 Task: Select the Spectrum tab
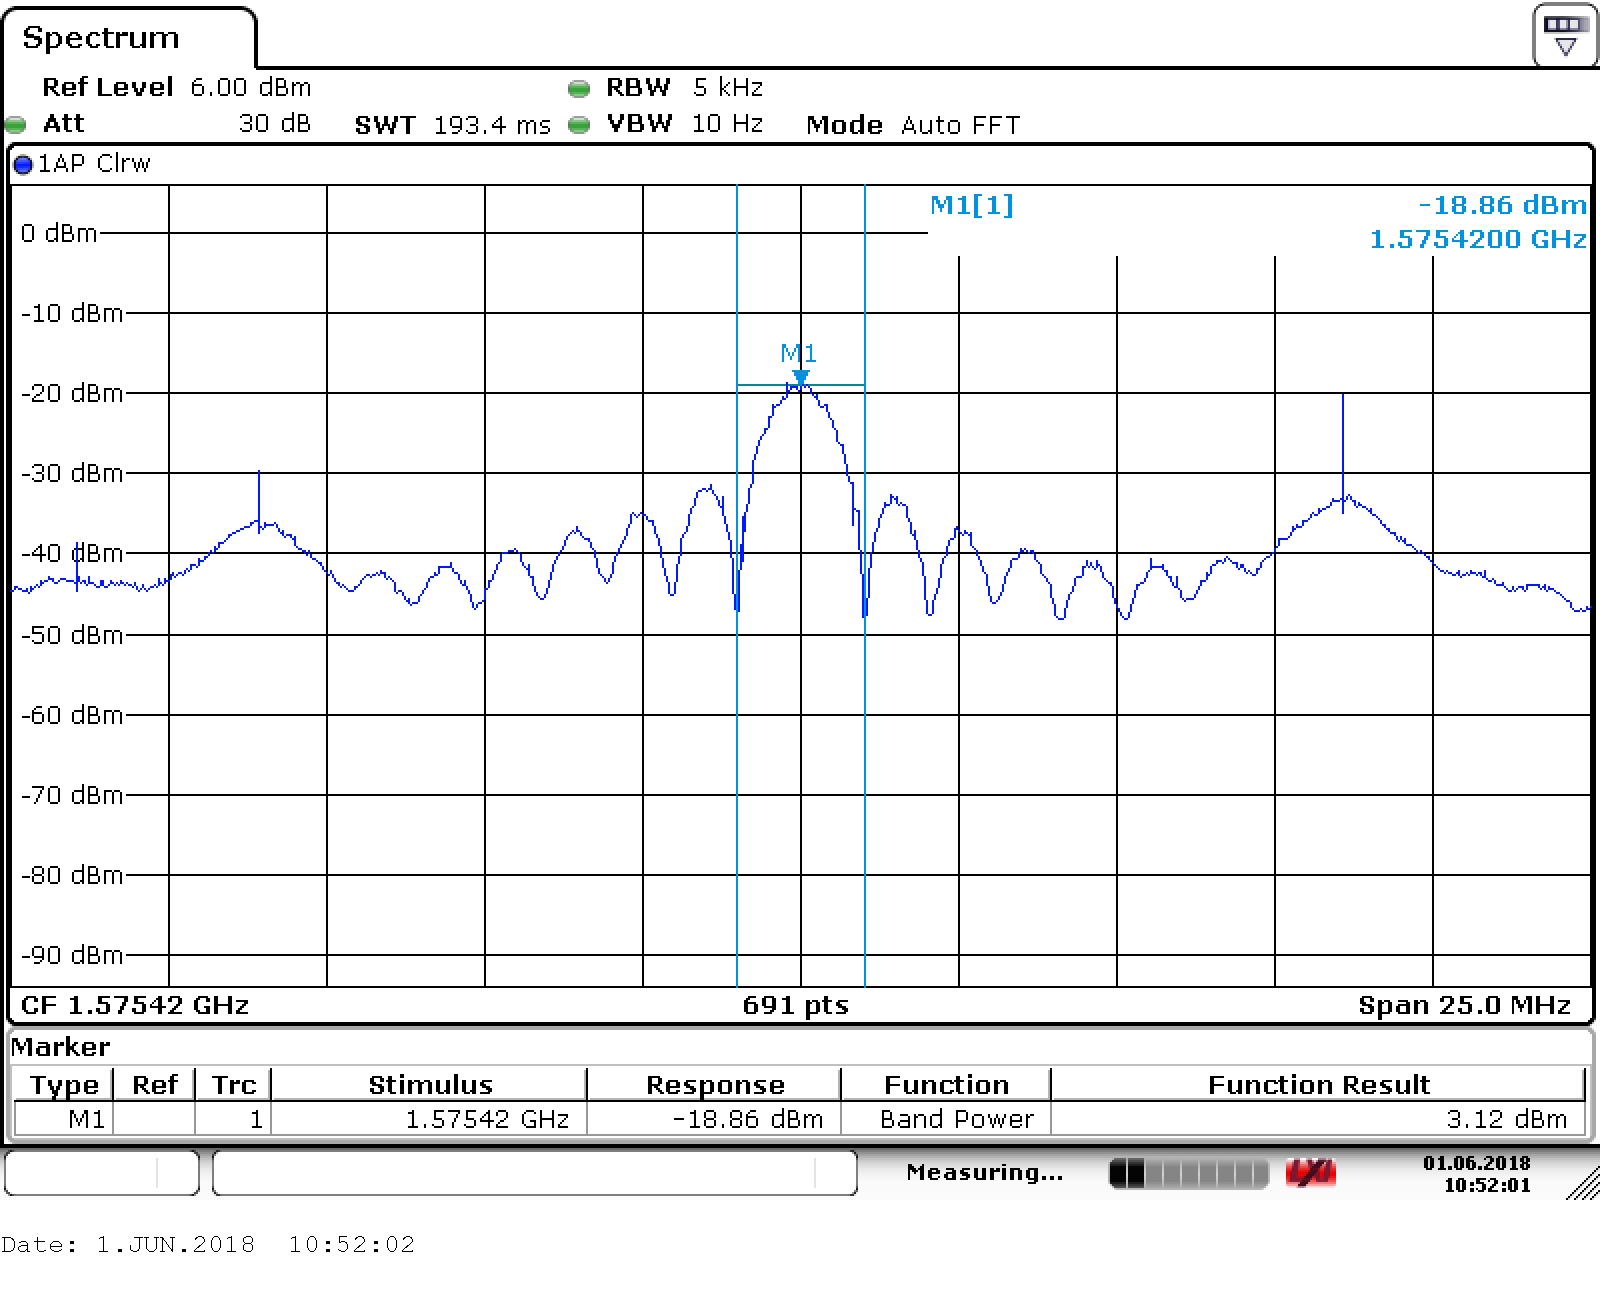(101, 38)
